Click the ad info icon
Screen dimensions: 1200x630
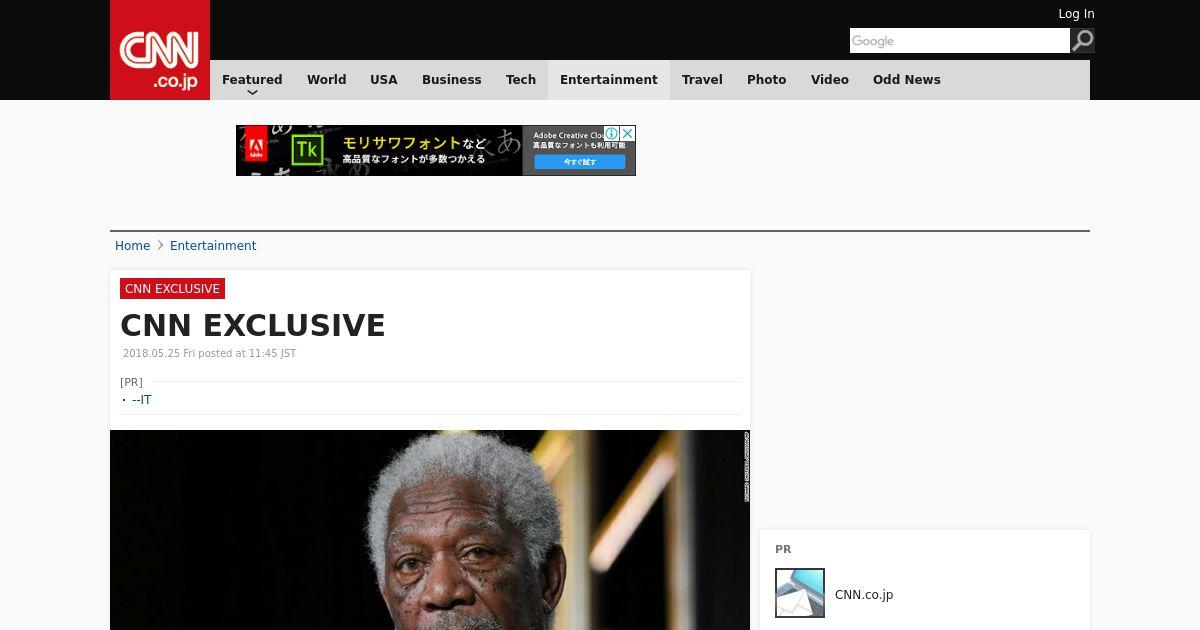[x=612, y=133]
